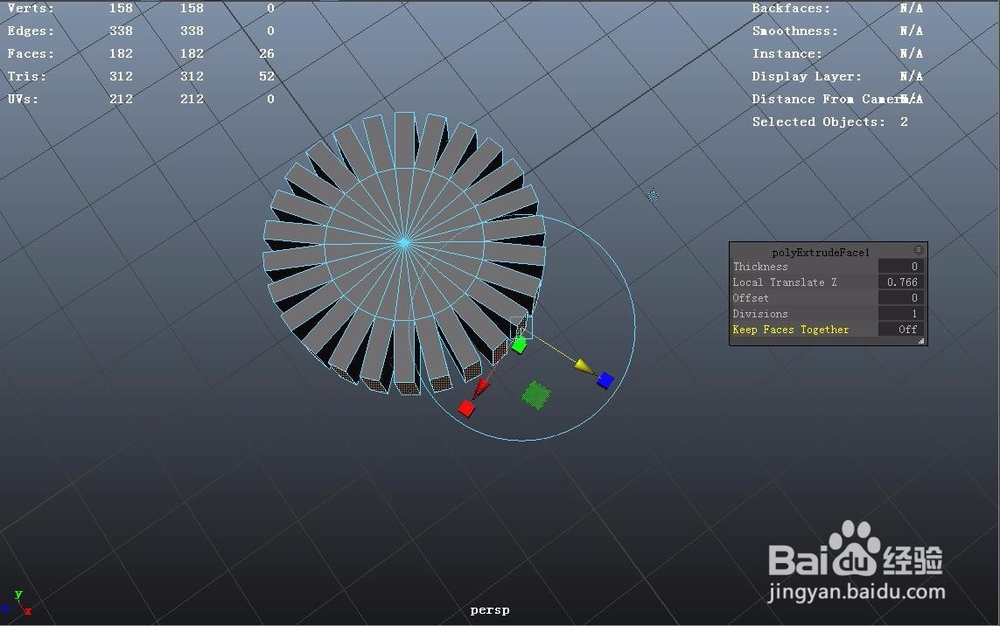Viewport: 1000px width, 626px height.
Task: Click the polyExtrudeFace1 panel options icon
Action: 918,250
